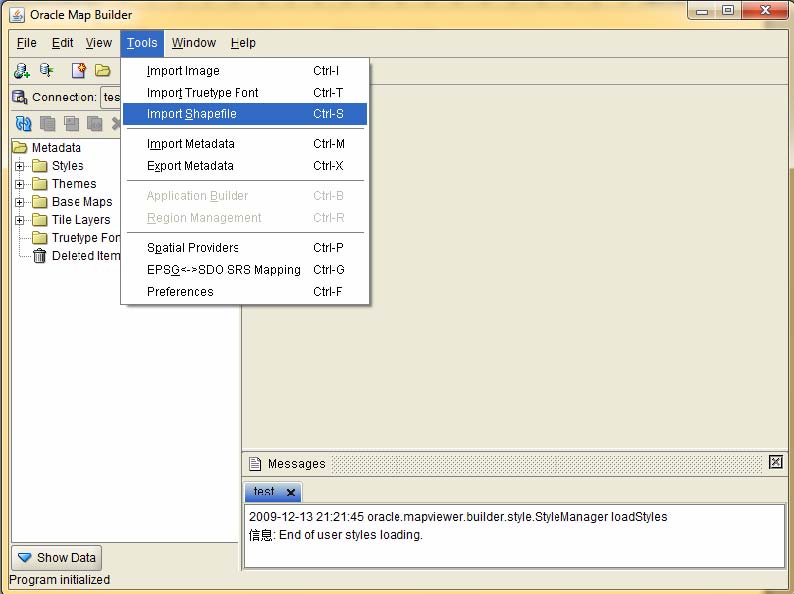
Task: Click the grayed duplicate pages icon
Action: (x=48, y=123)
